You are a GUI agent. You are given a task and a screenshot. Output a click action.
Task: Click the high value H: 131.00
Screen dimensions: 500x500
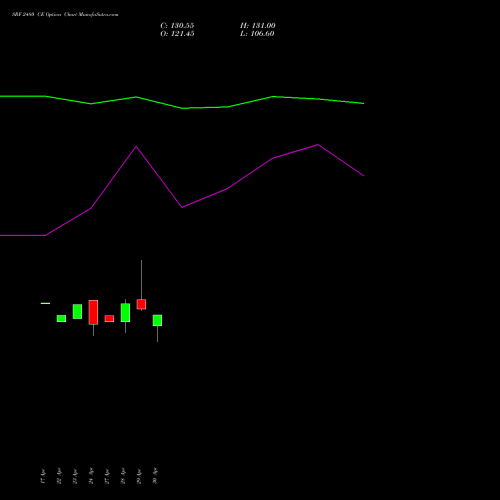[x=258, y=26]
